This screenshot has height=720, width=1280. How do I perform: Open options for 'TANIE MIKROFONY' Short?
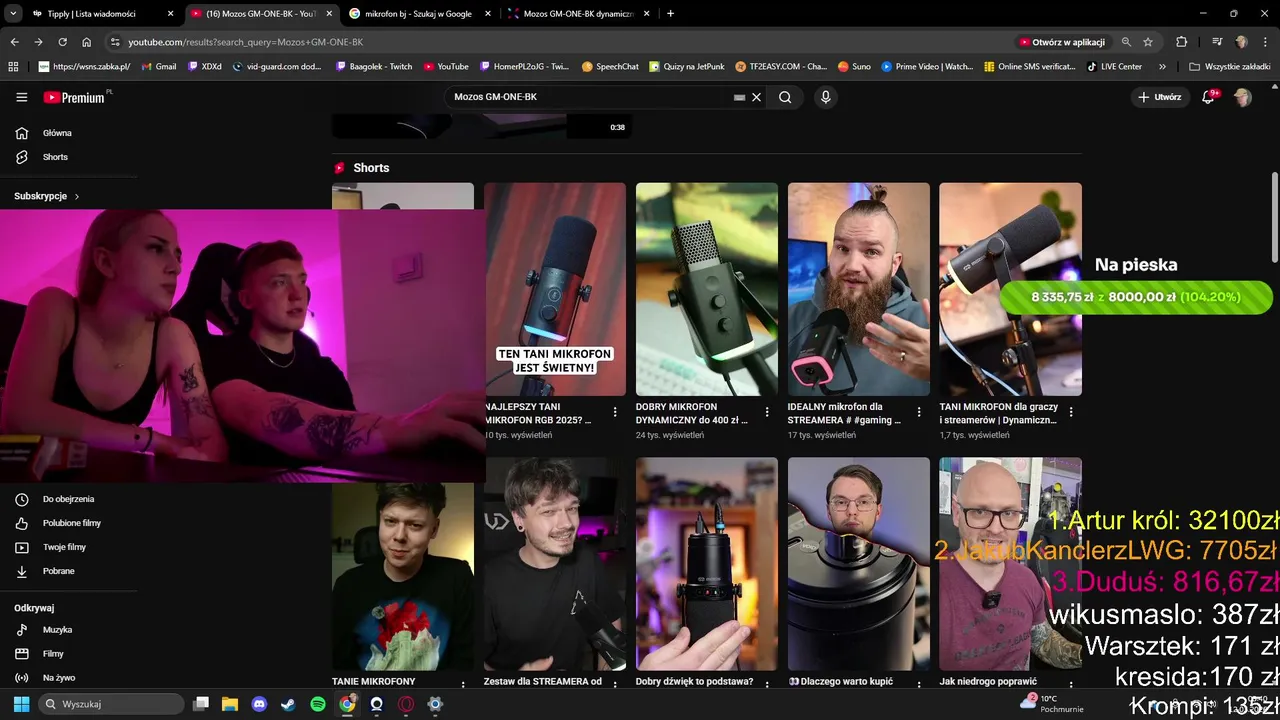463,685
